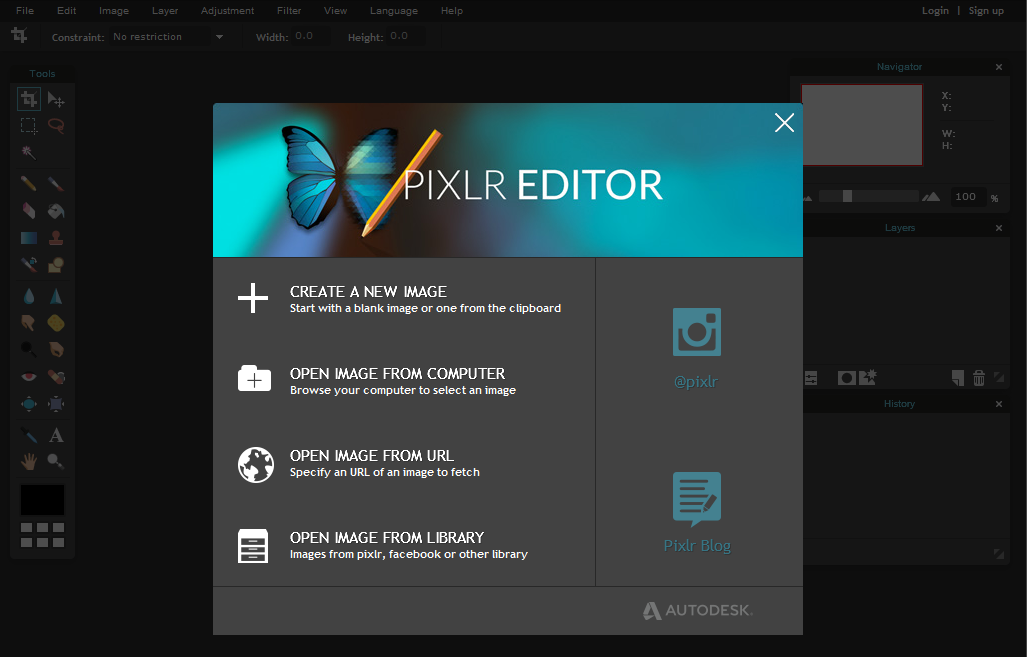
Task: Click the Navigator zoom-in mountain icon
Action: click(x=931, y=197)
